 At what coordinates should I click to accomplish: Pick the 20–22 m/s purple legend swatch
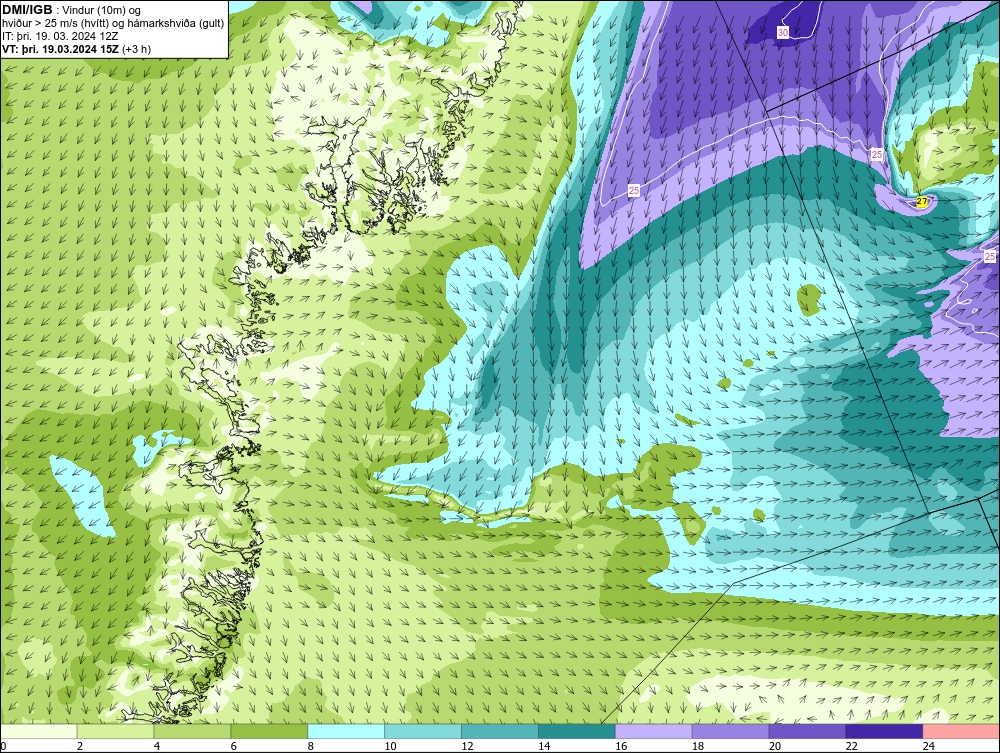[x=807, y=731]
